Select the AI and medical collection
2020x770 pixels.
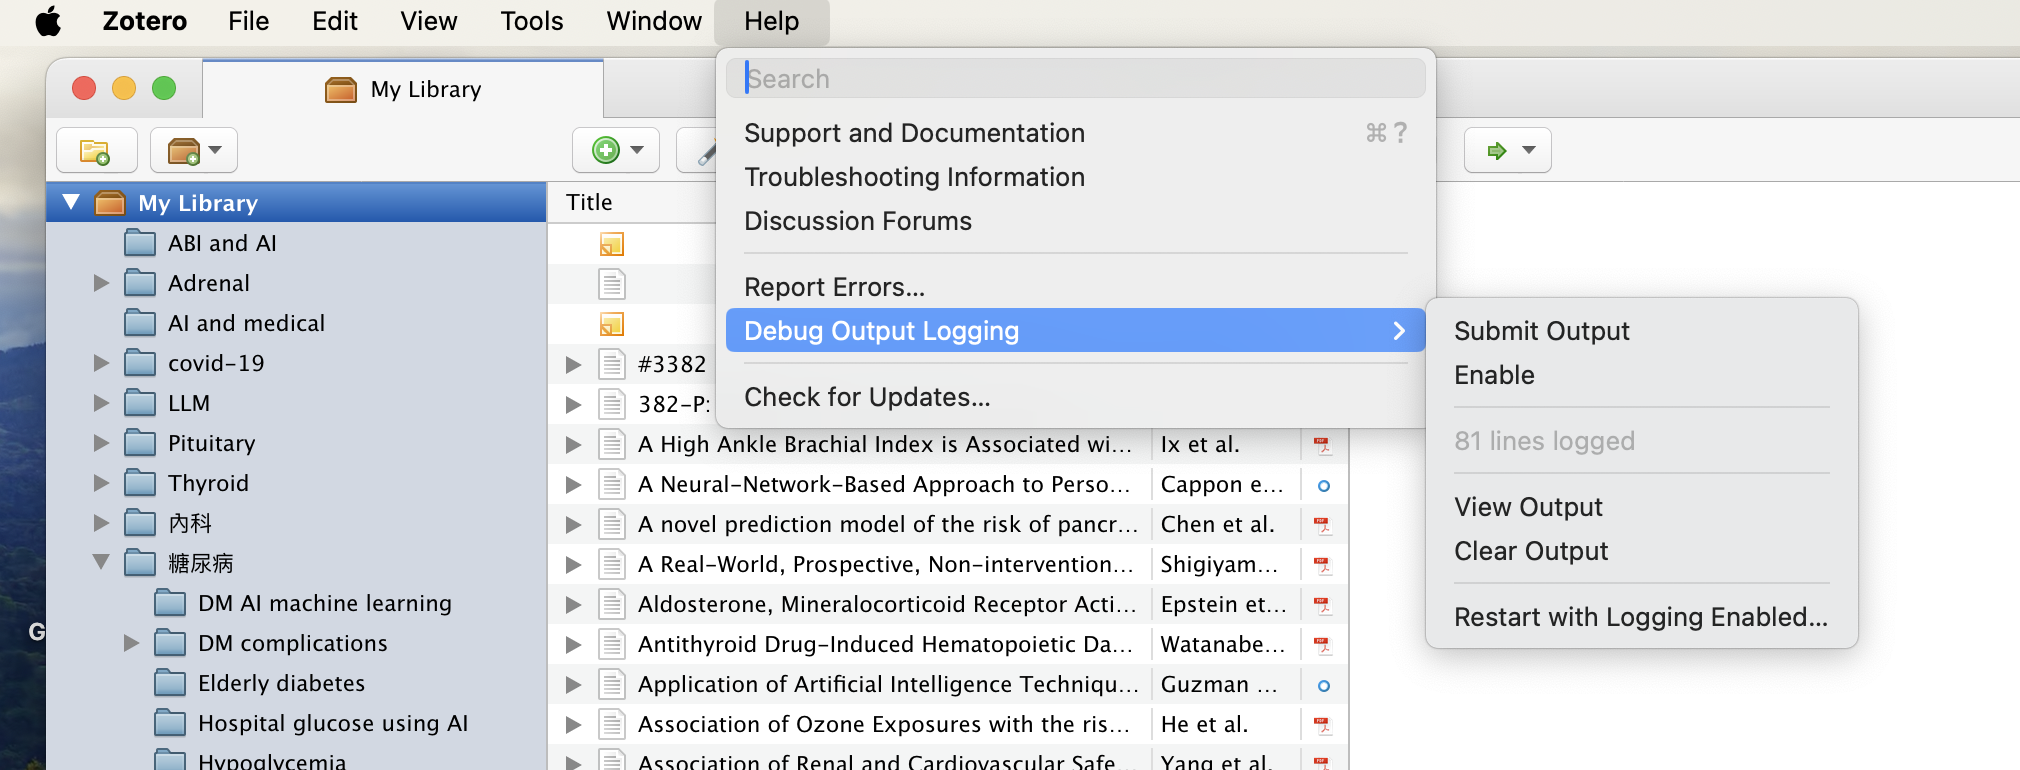click(246, 323)
